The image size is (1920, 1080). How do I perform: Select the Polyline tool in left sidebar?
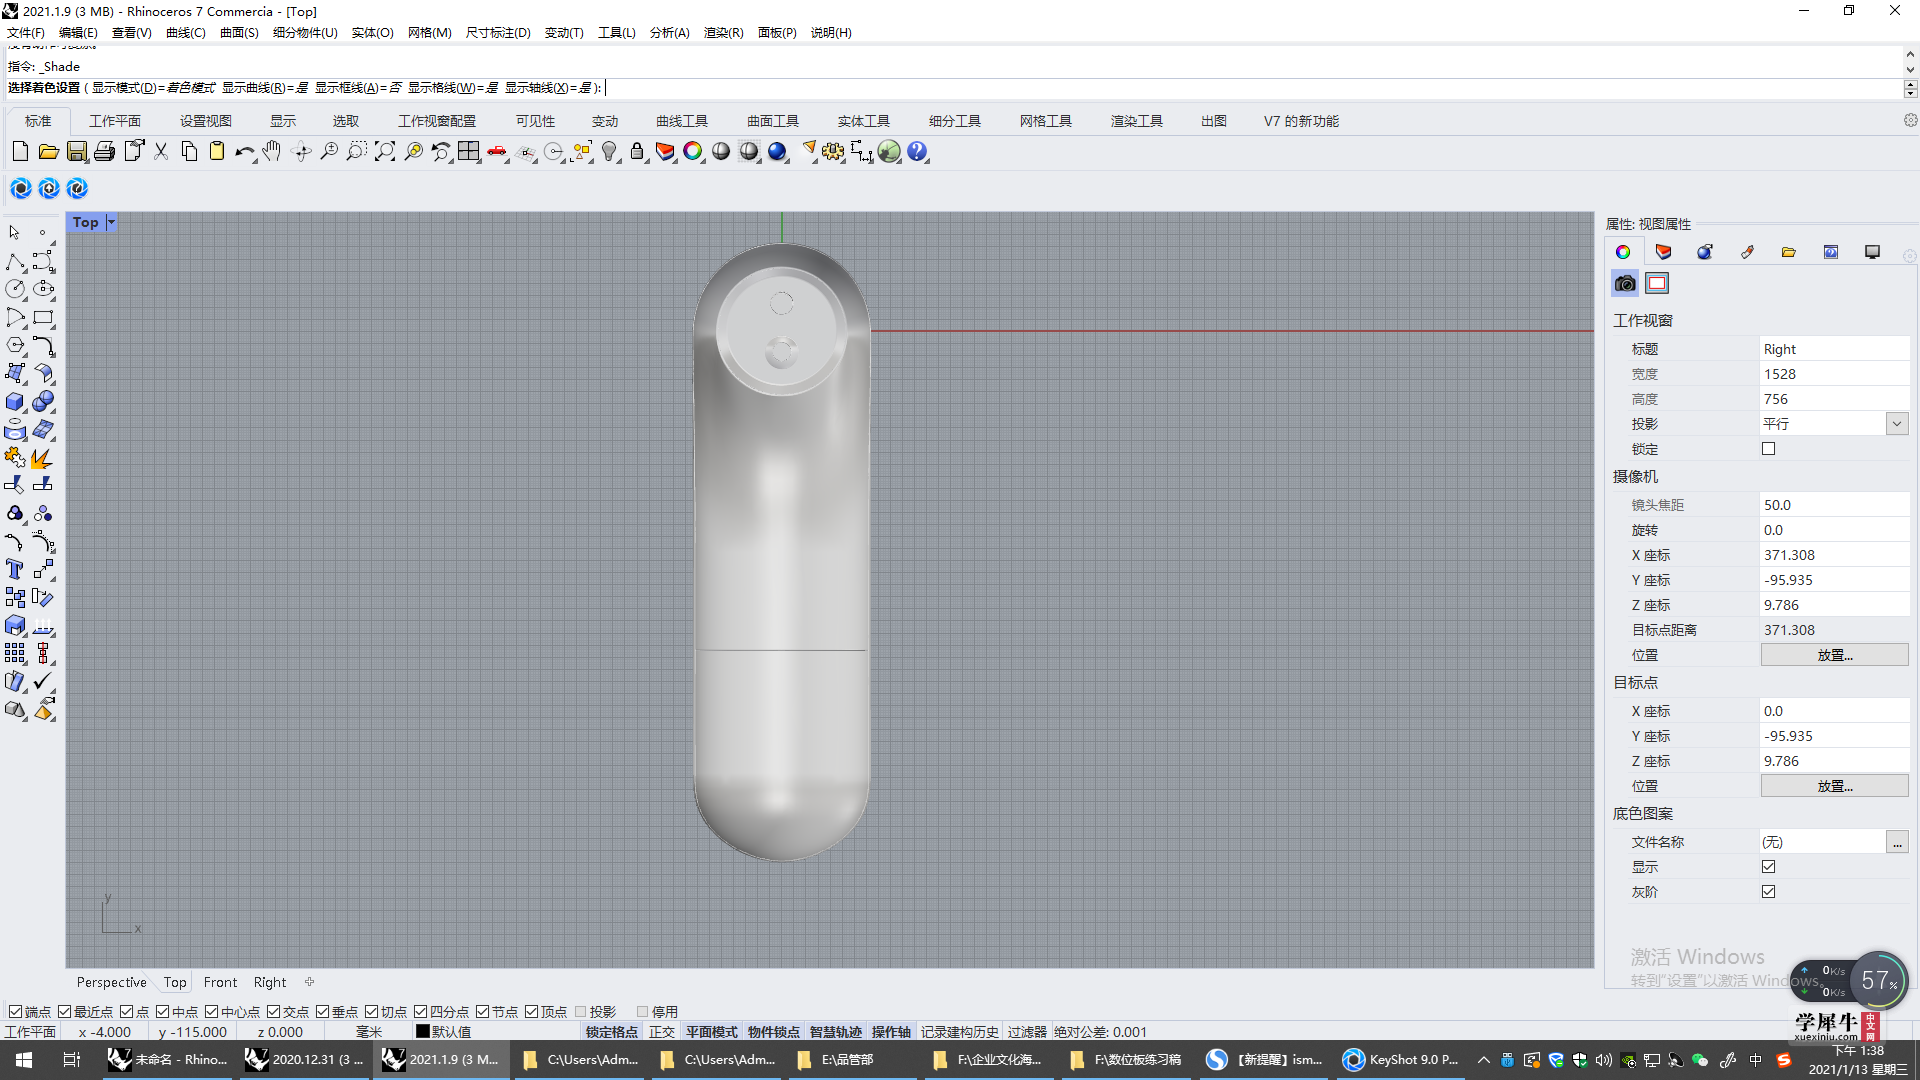(15, 262)
